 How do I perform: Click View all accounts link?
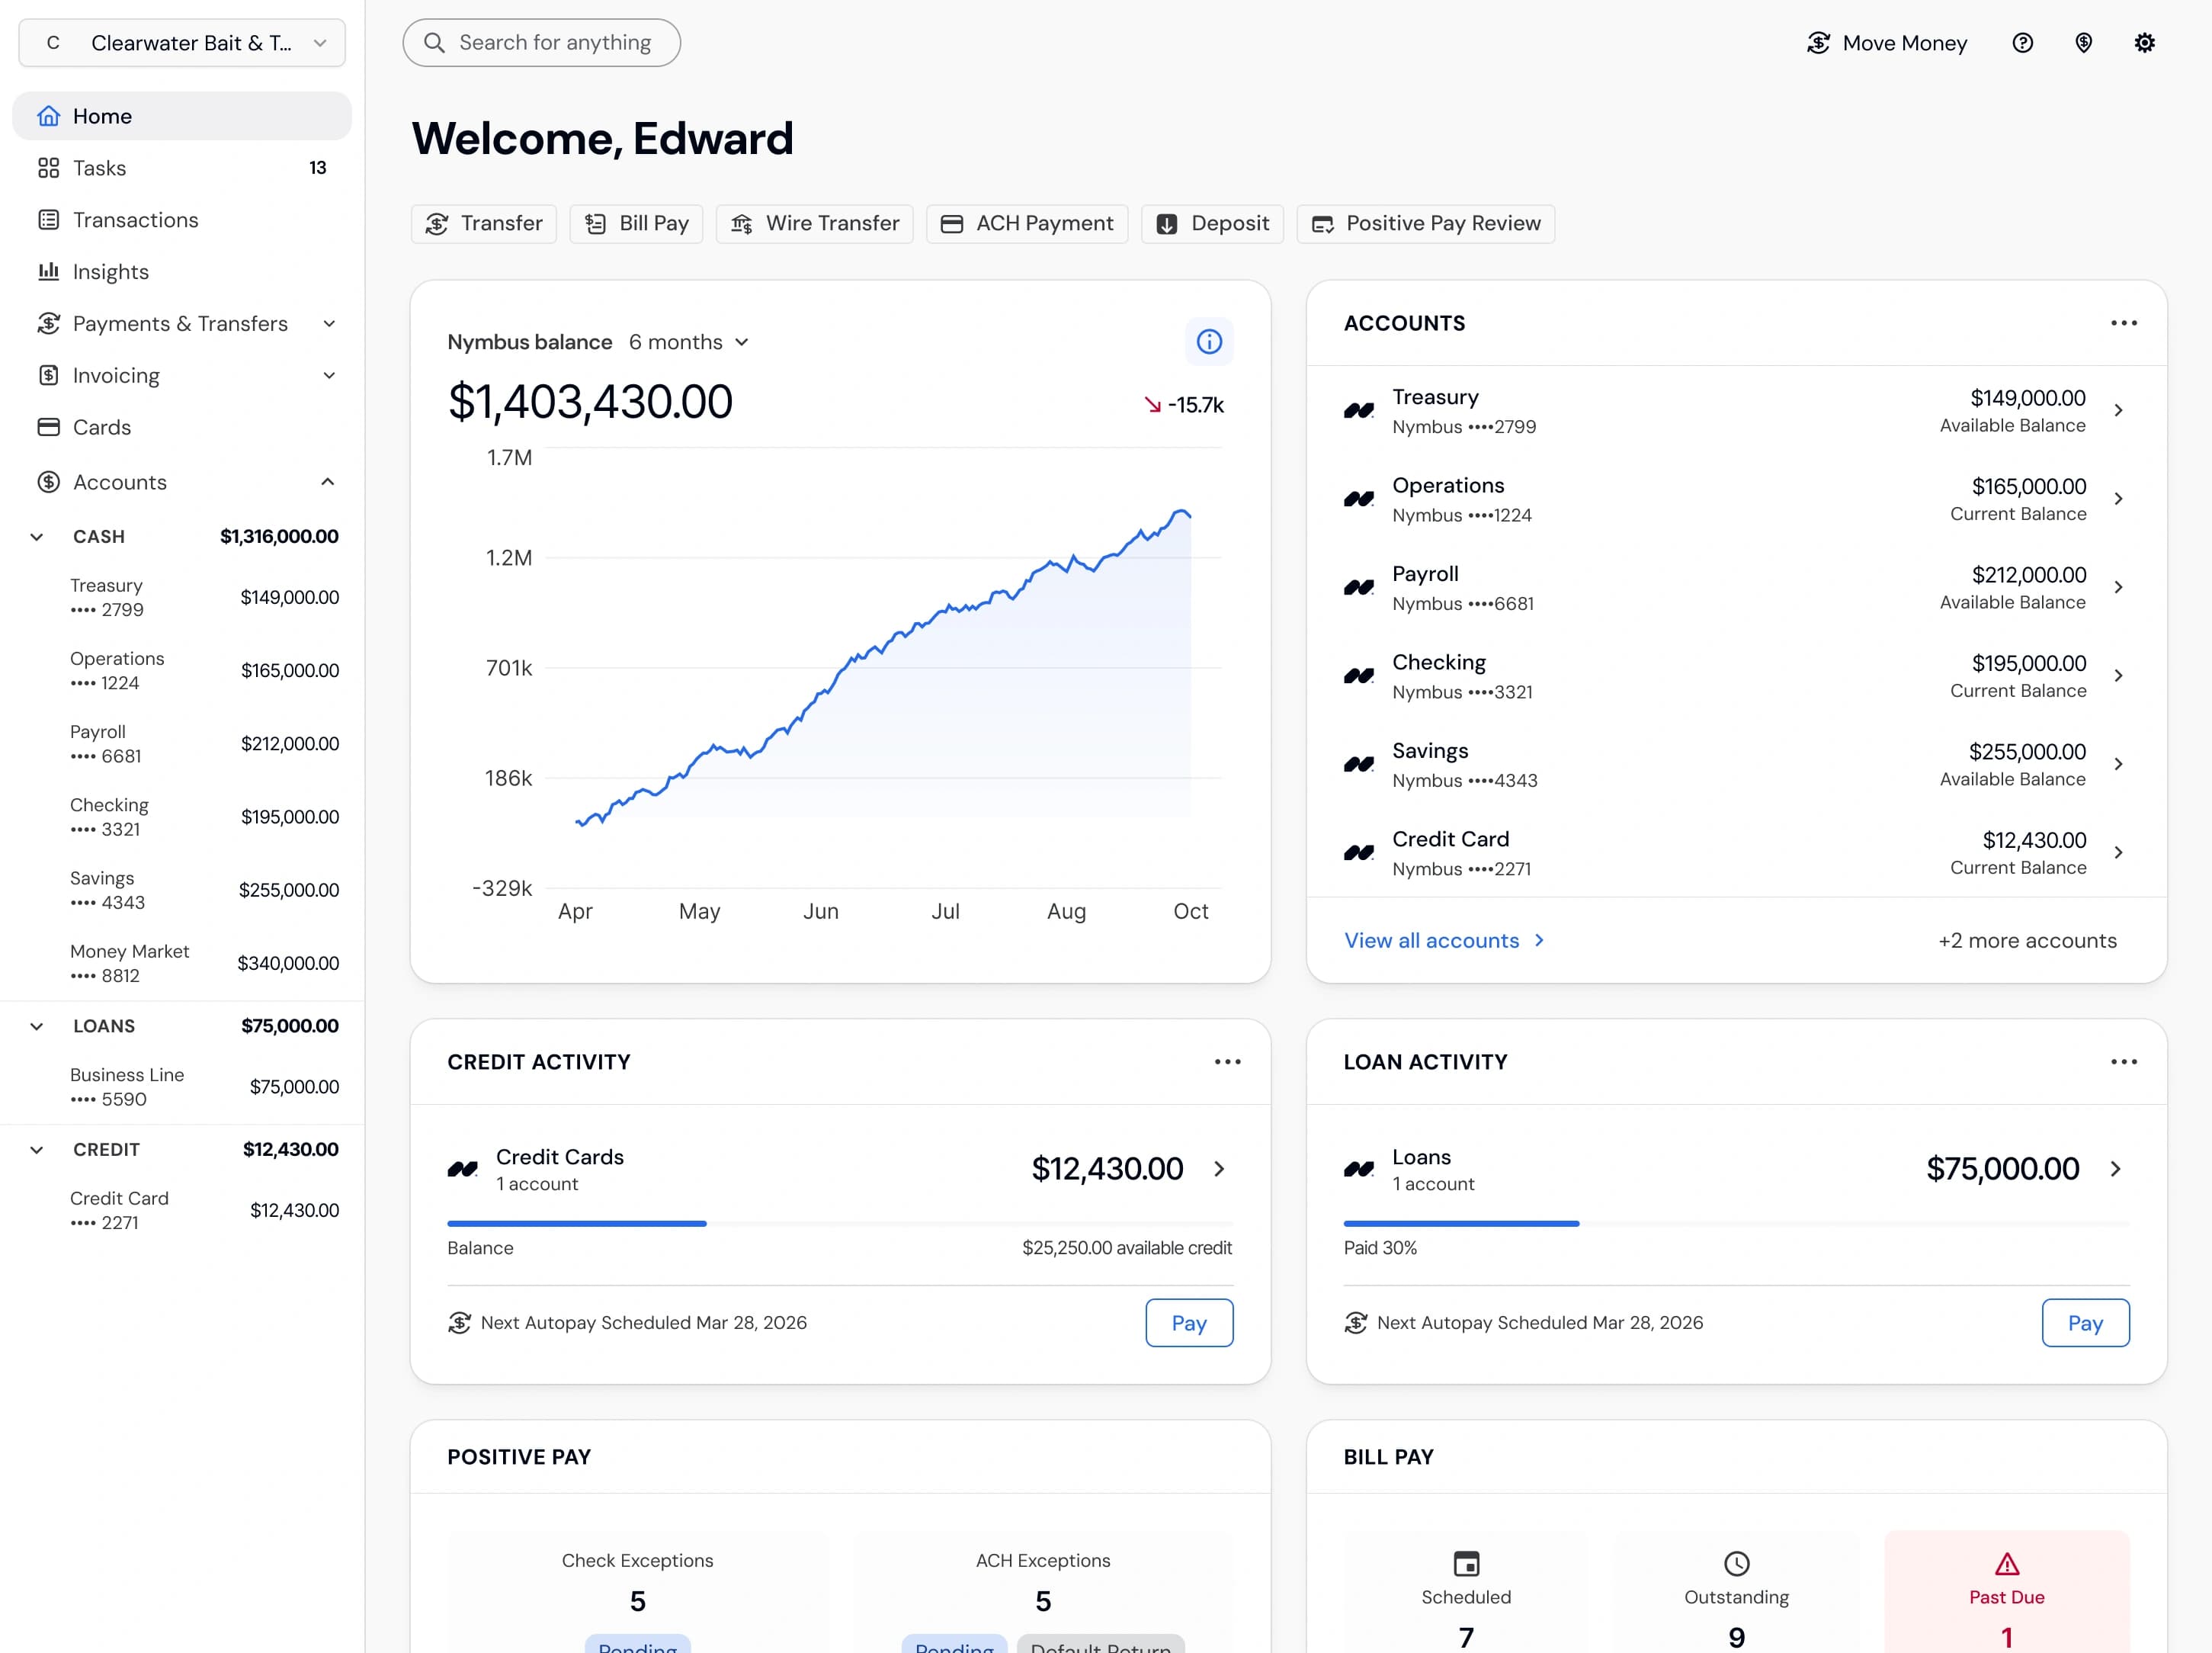point(1444,941)
